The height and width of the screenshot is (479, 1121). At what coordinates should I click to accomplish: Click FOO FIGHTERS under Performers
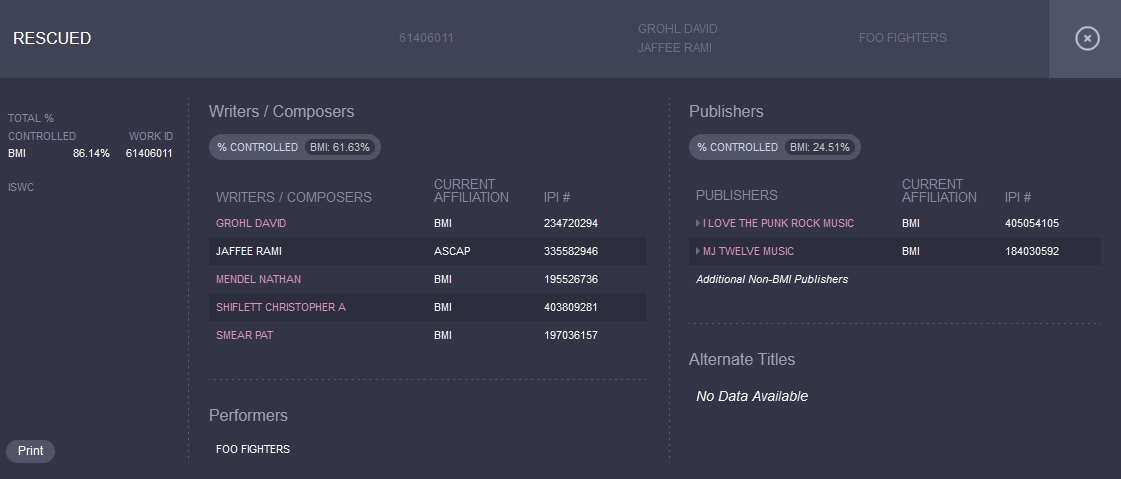[x=253, y=449]
